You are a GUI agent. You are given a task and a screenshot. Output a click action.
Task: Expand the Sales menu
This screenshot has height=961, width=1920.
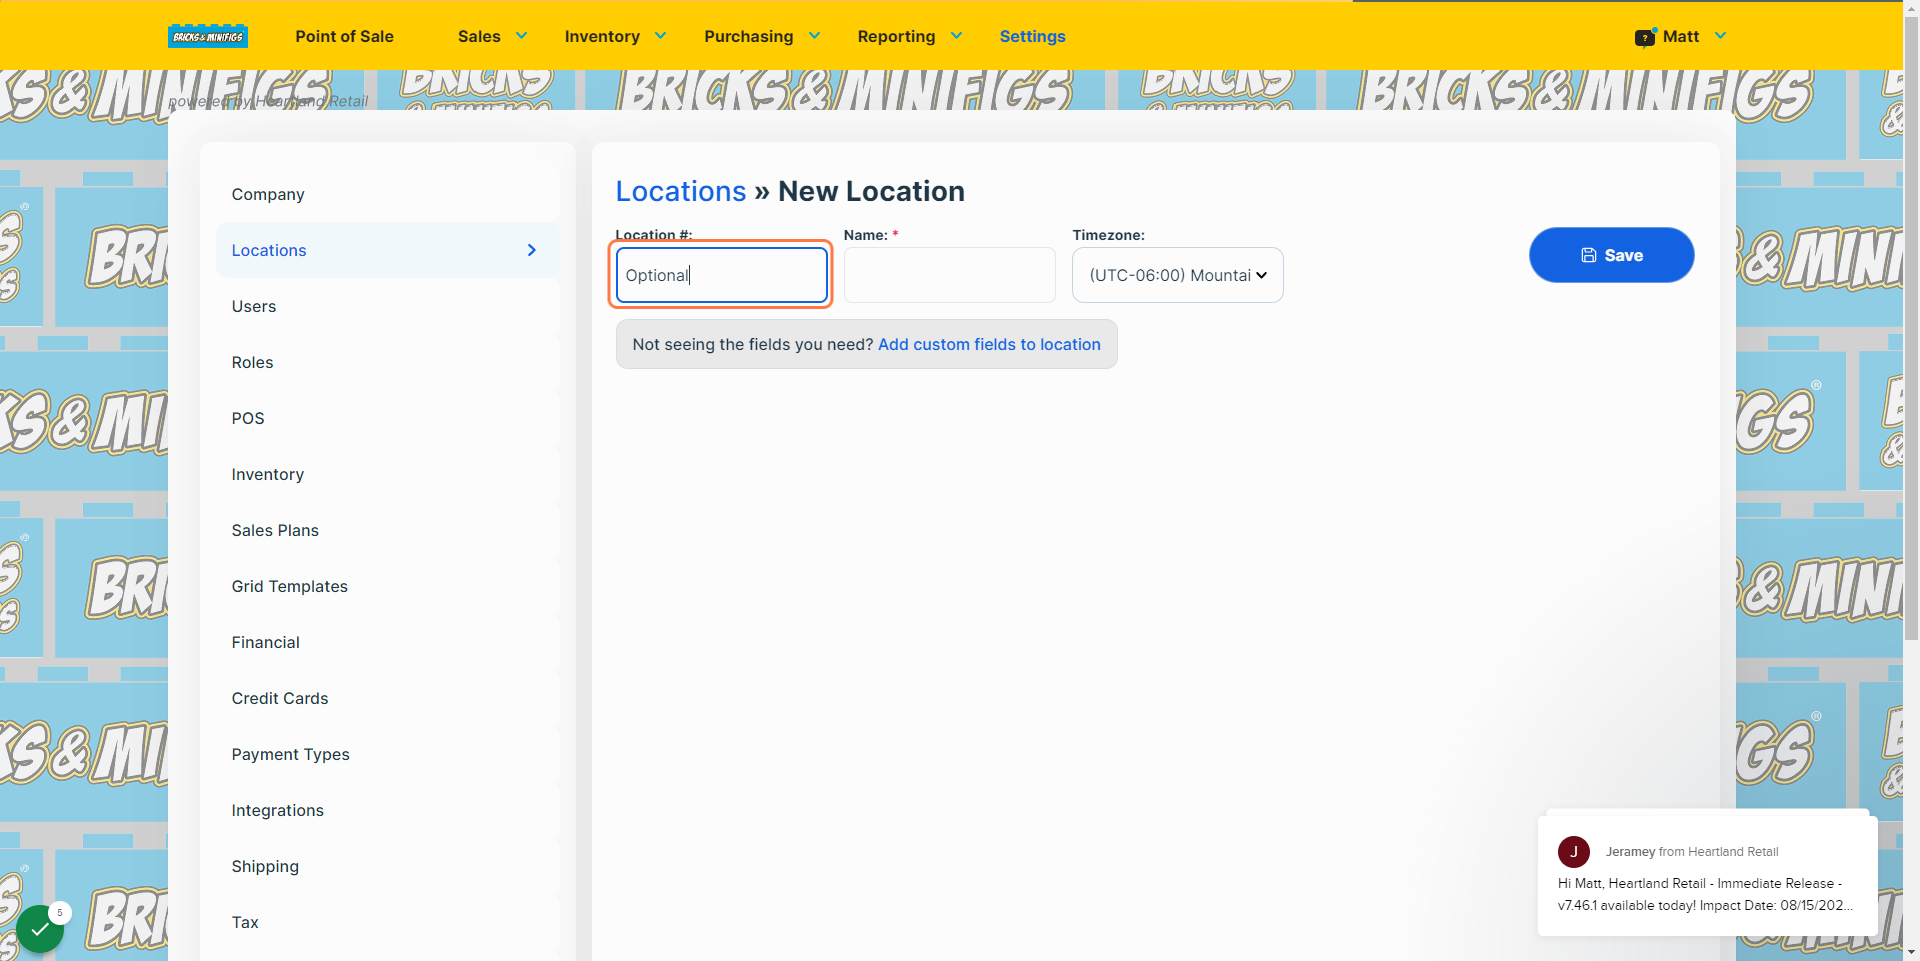pyautogui.click(x=492, y=36)
